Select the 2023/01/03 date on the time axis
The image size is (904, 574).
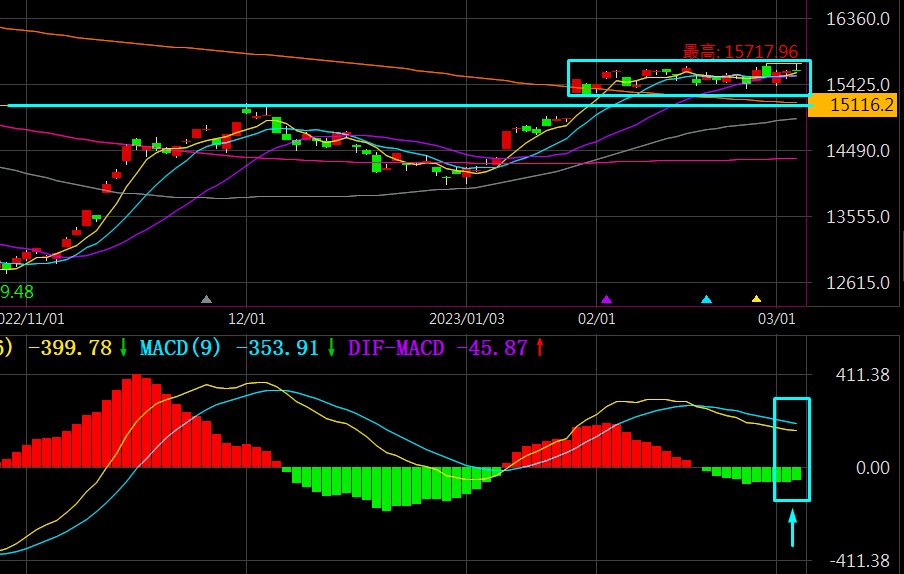(x=467, y=318)
